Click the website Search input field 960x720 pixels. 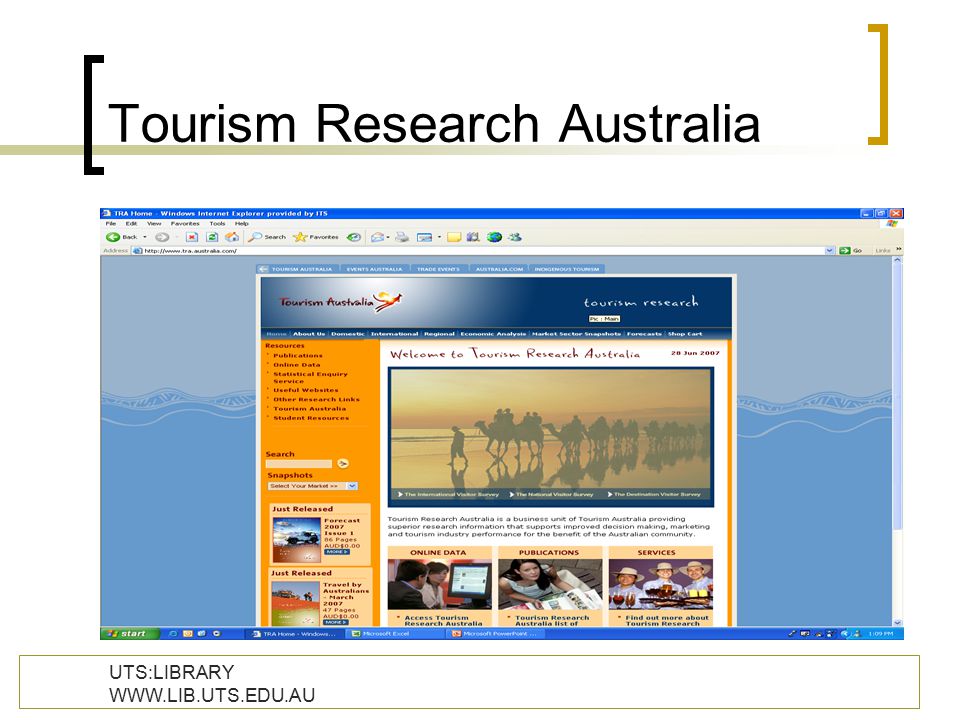299,464
